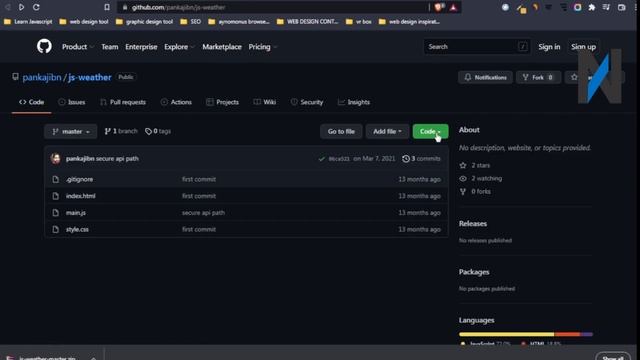Click the repository icon before pankajibn
Screen dimensions: 640x360
coord(15,77)
